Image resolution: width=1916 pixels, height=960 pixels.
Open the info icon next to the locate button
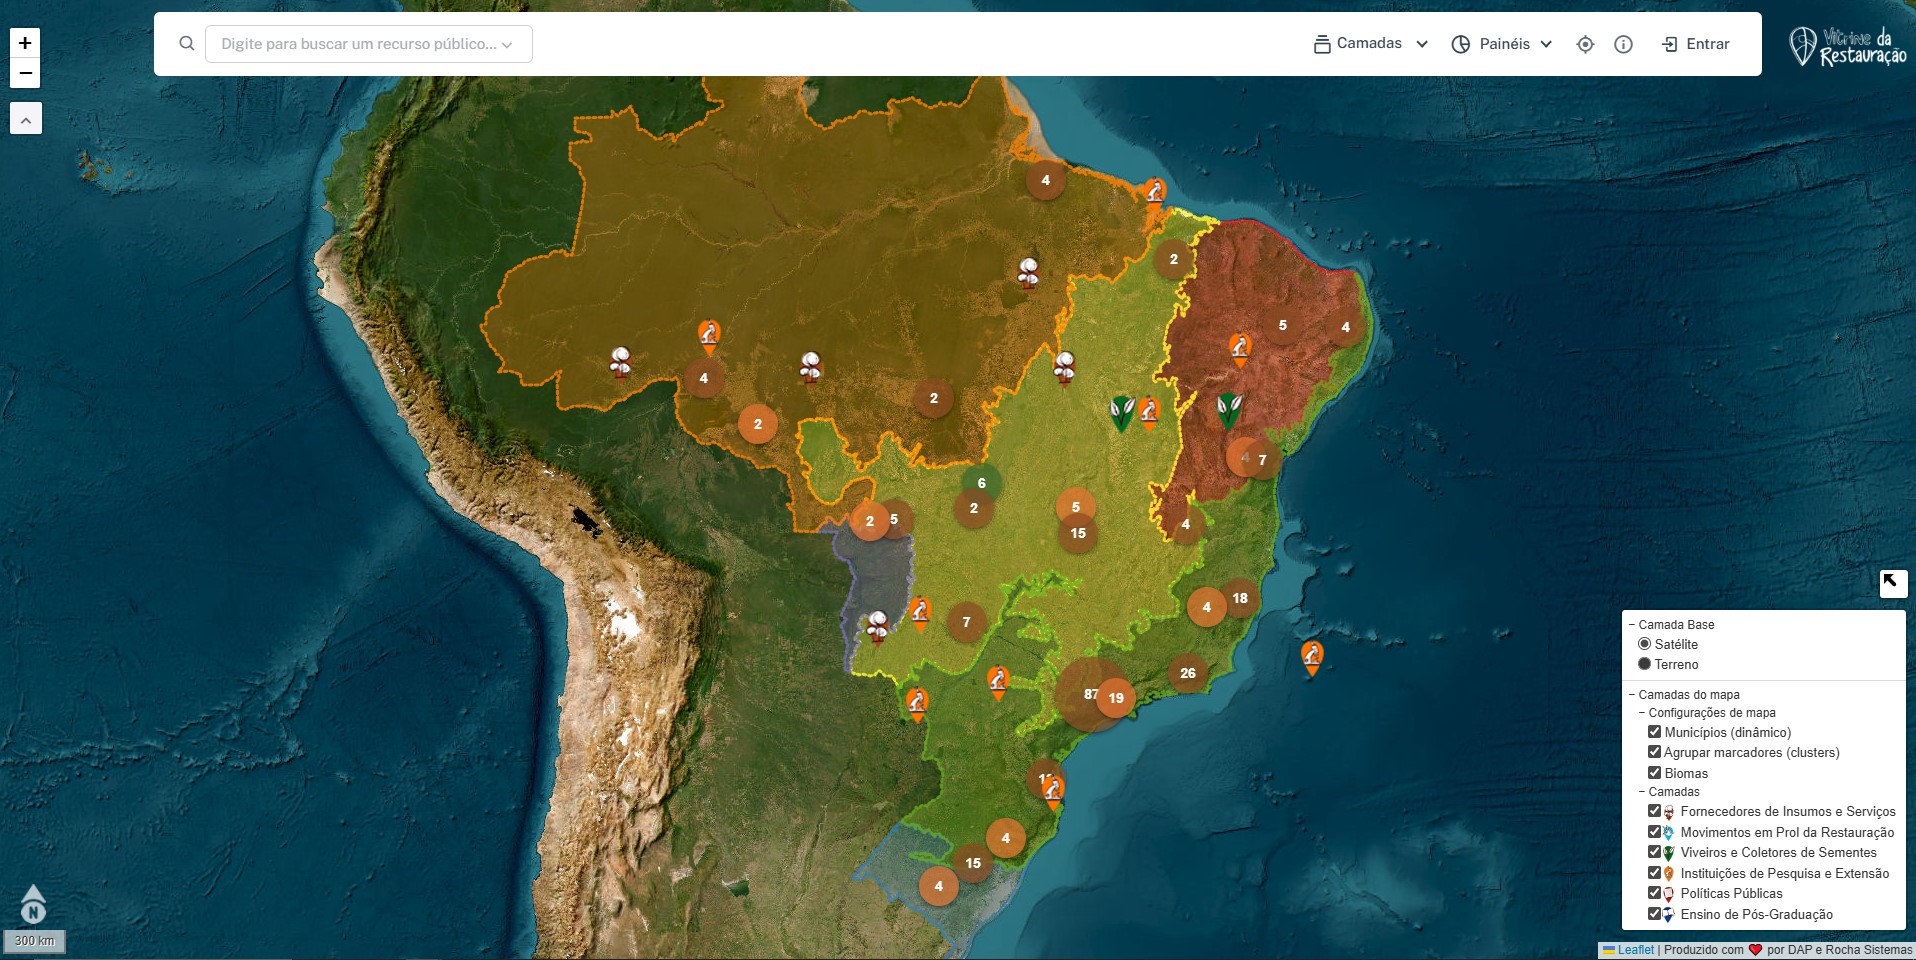1622,44
